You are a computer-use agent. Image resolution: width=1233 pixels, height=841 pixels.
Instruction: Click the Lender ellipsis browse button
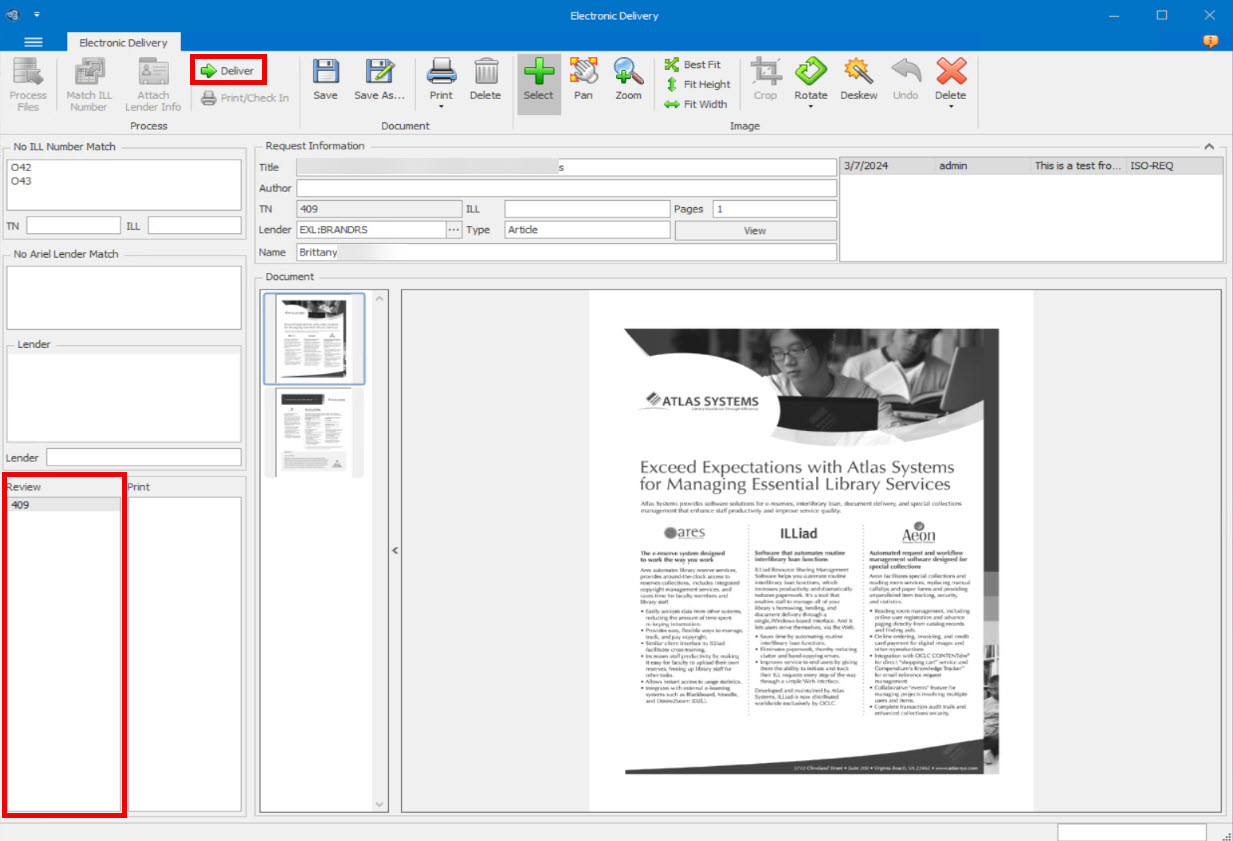(454, 230)
